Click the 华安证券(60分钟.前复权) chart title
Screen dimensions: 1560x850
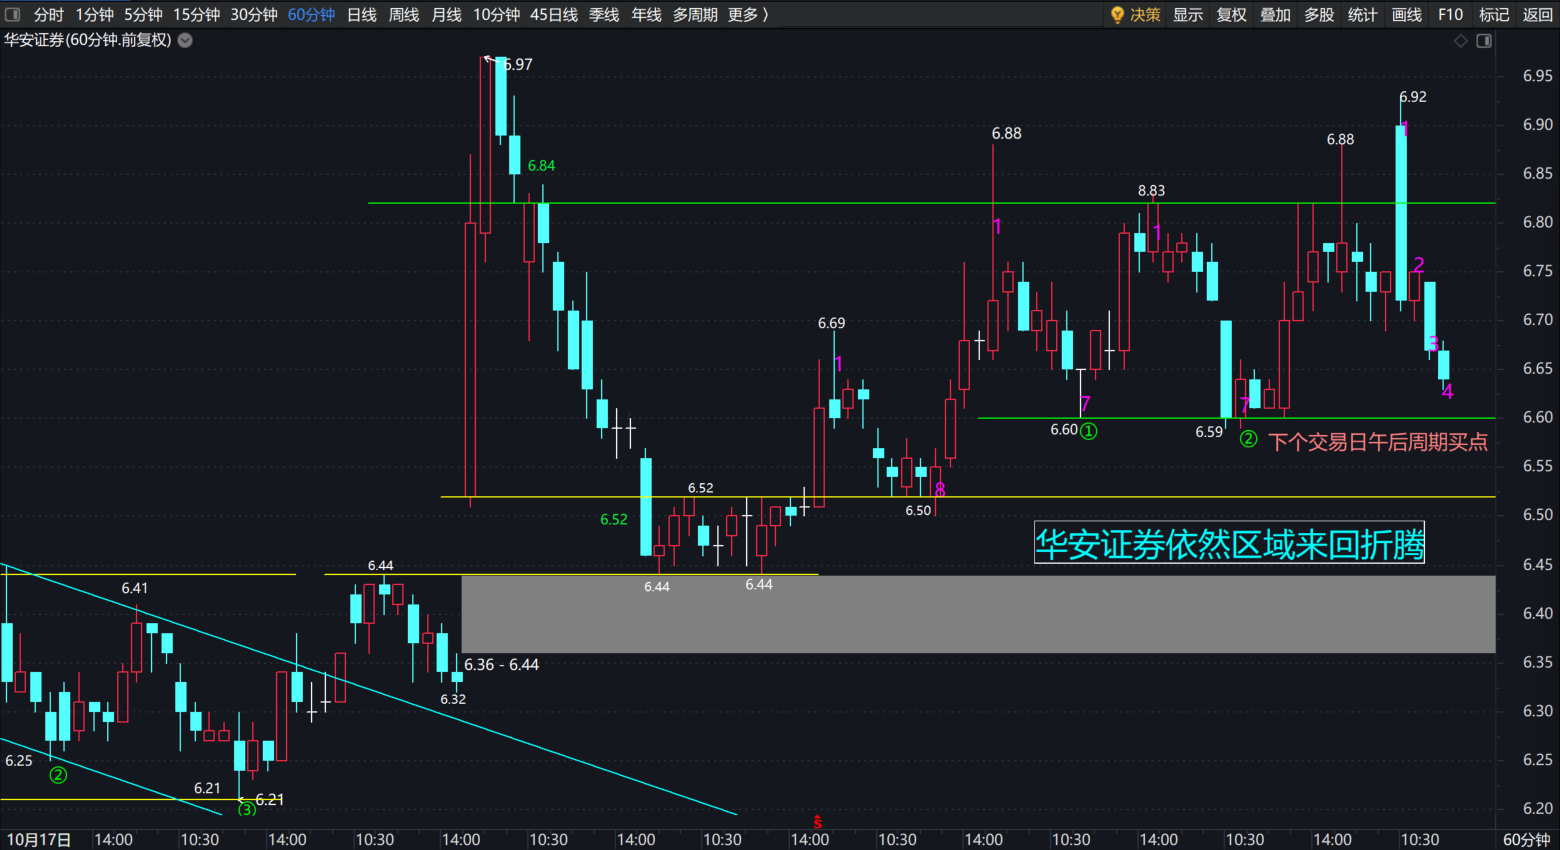pos(88,40)
